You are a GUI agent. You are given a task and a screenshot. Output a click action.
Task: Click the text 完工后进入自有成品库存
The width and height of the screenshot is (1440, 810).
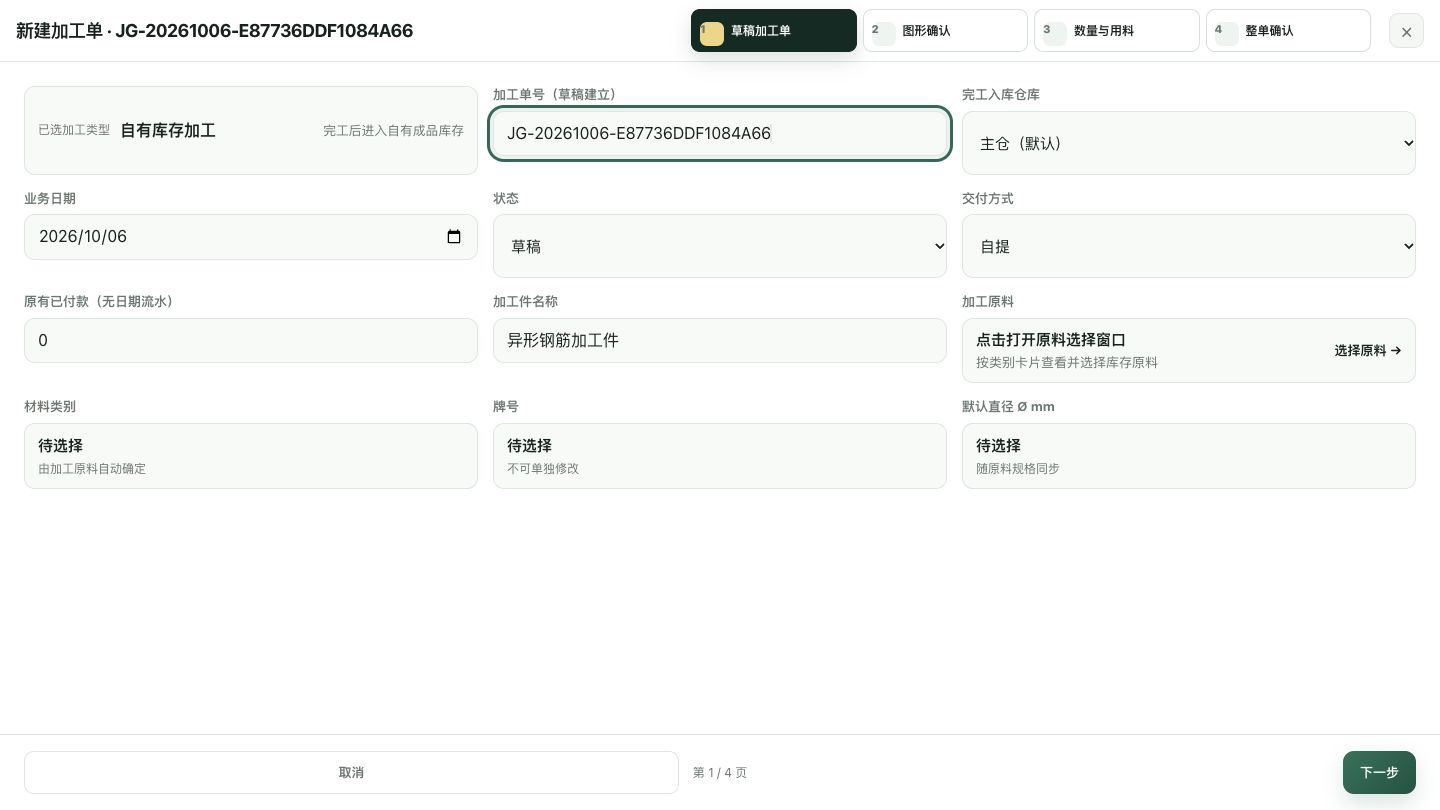coord(393,131)
